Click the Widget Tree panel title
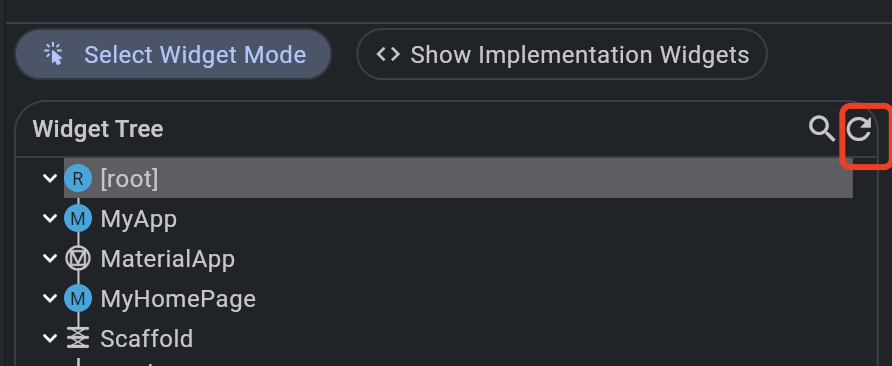The height and width of the screenshot is (366, 892). pos(98,129)
